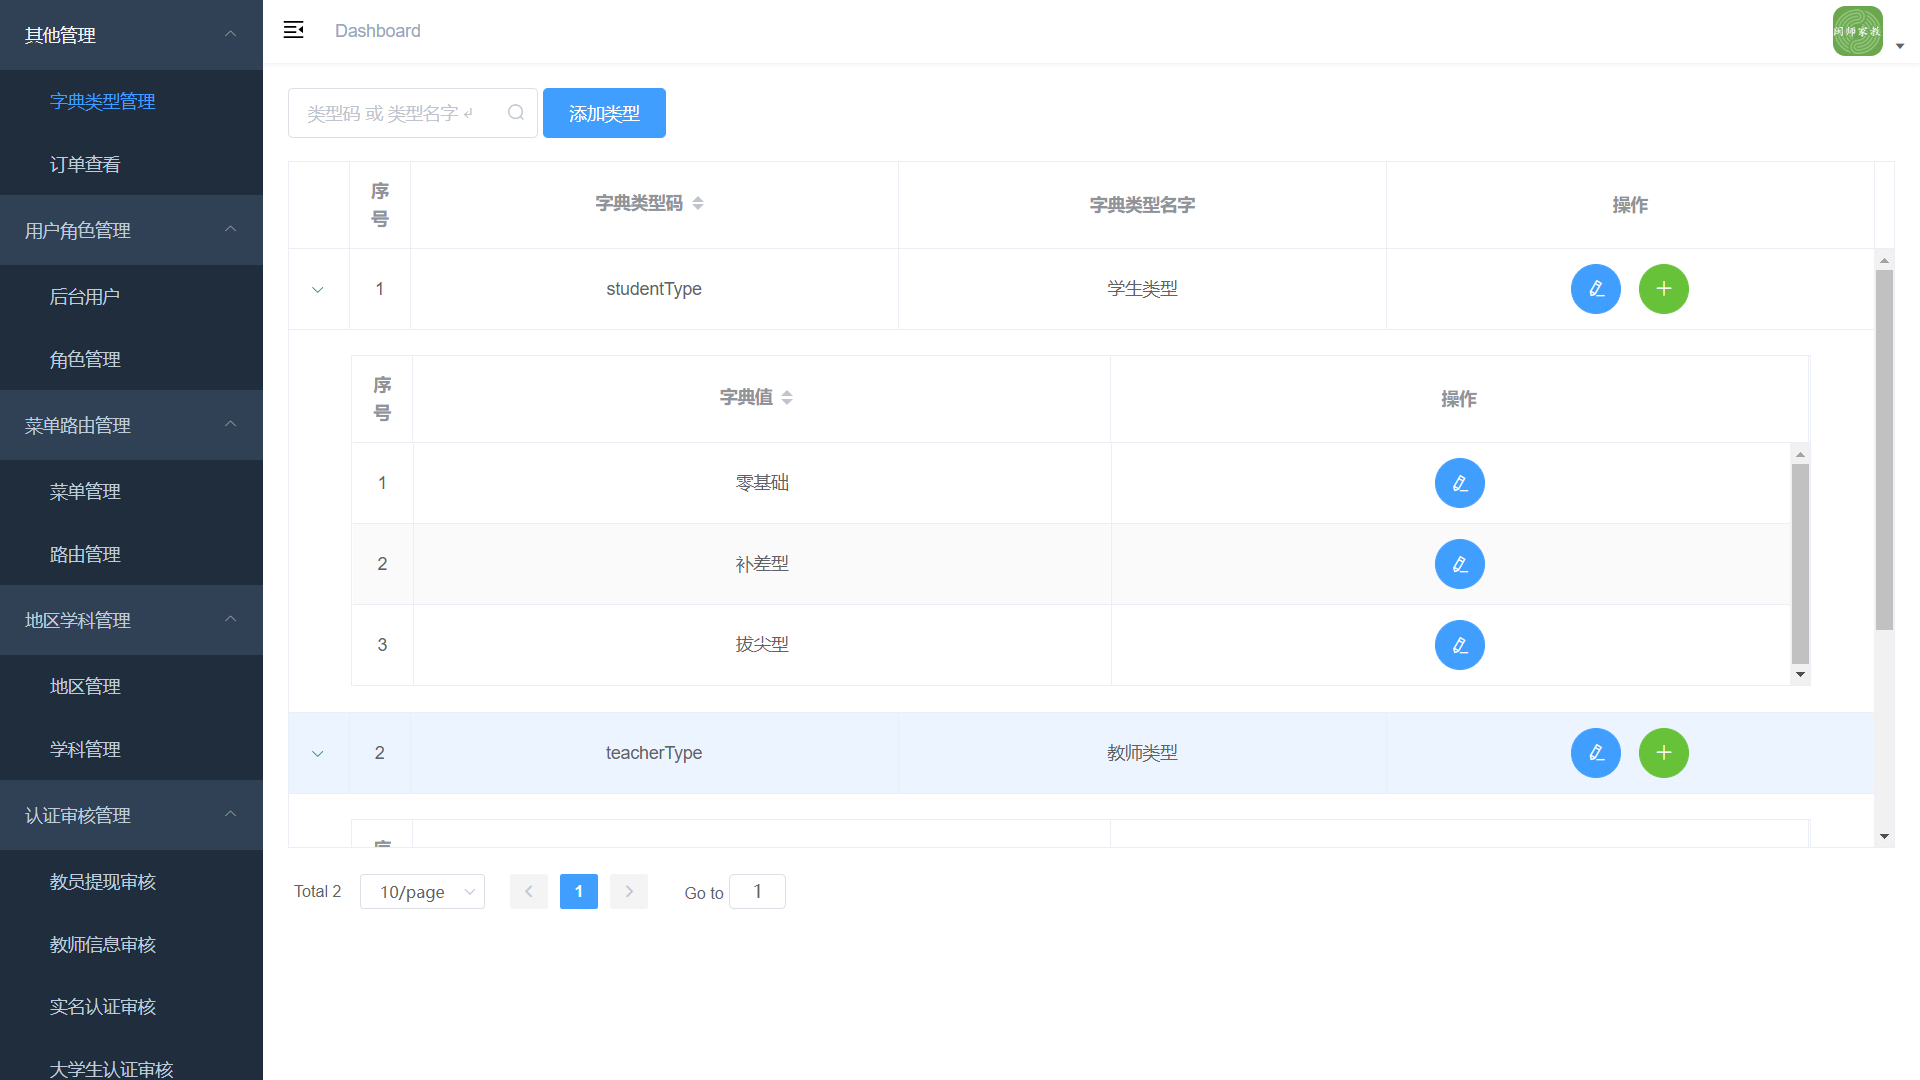
Task: Click the search magnifier icon
Action: click(516, 113)
